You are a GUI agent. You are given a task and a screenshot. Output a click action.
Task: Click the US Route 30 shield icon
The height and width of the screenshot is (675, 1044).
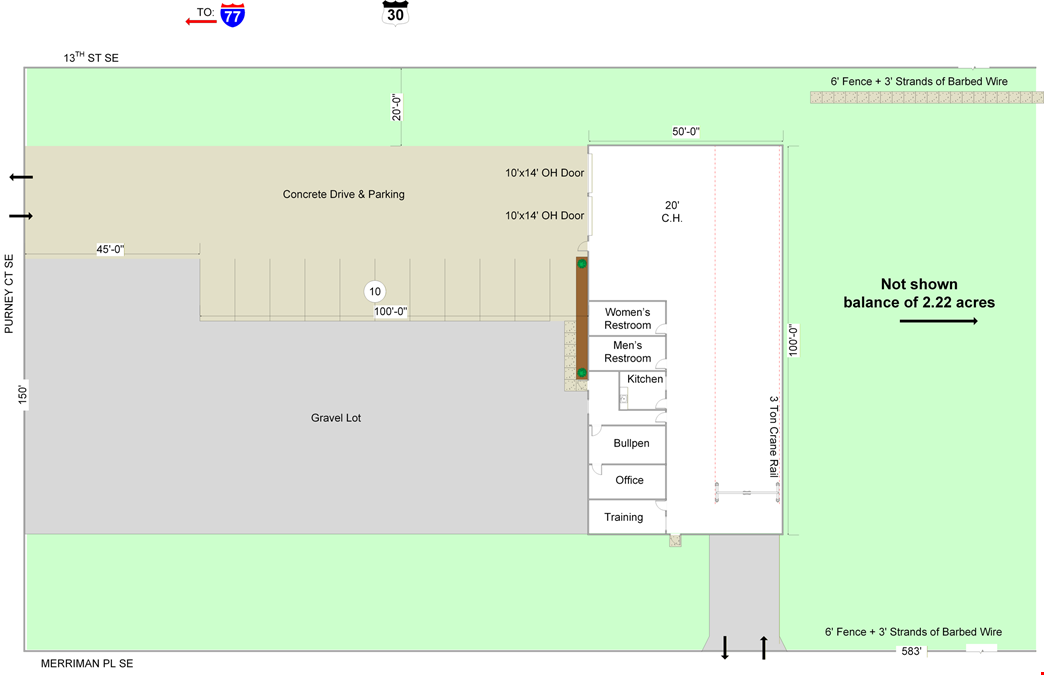click(x=395, y=13)
